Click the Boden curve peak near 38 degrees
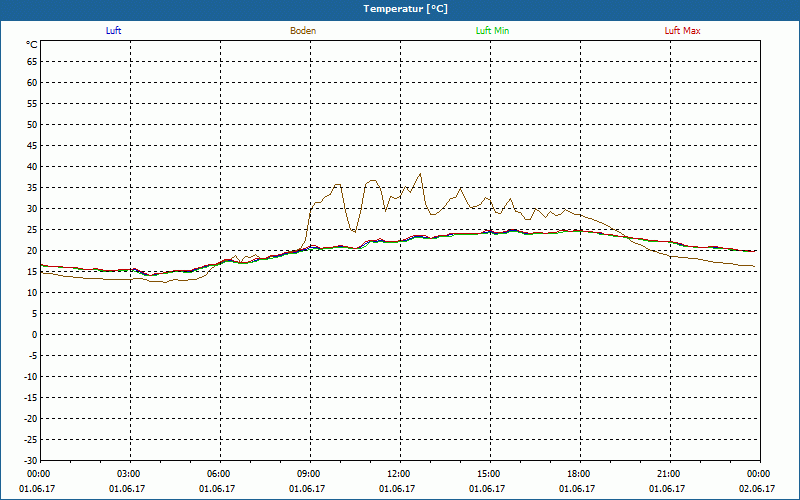The height and width of the screenshot is (500, 800). click(x=420, y=174)
